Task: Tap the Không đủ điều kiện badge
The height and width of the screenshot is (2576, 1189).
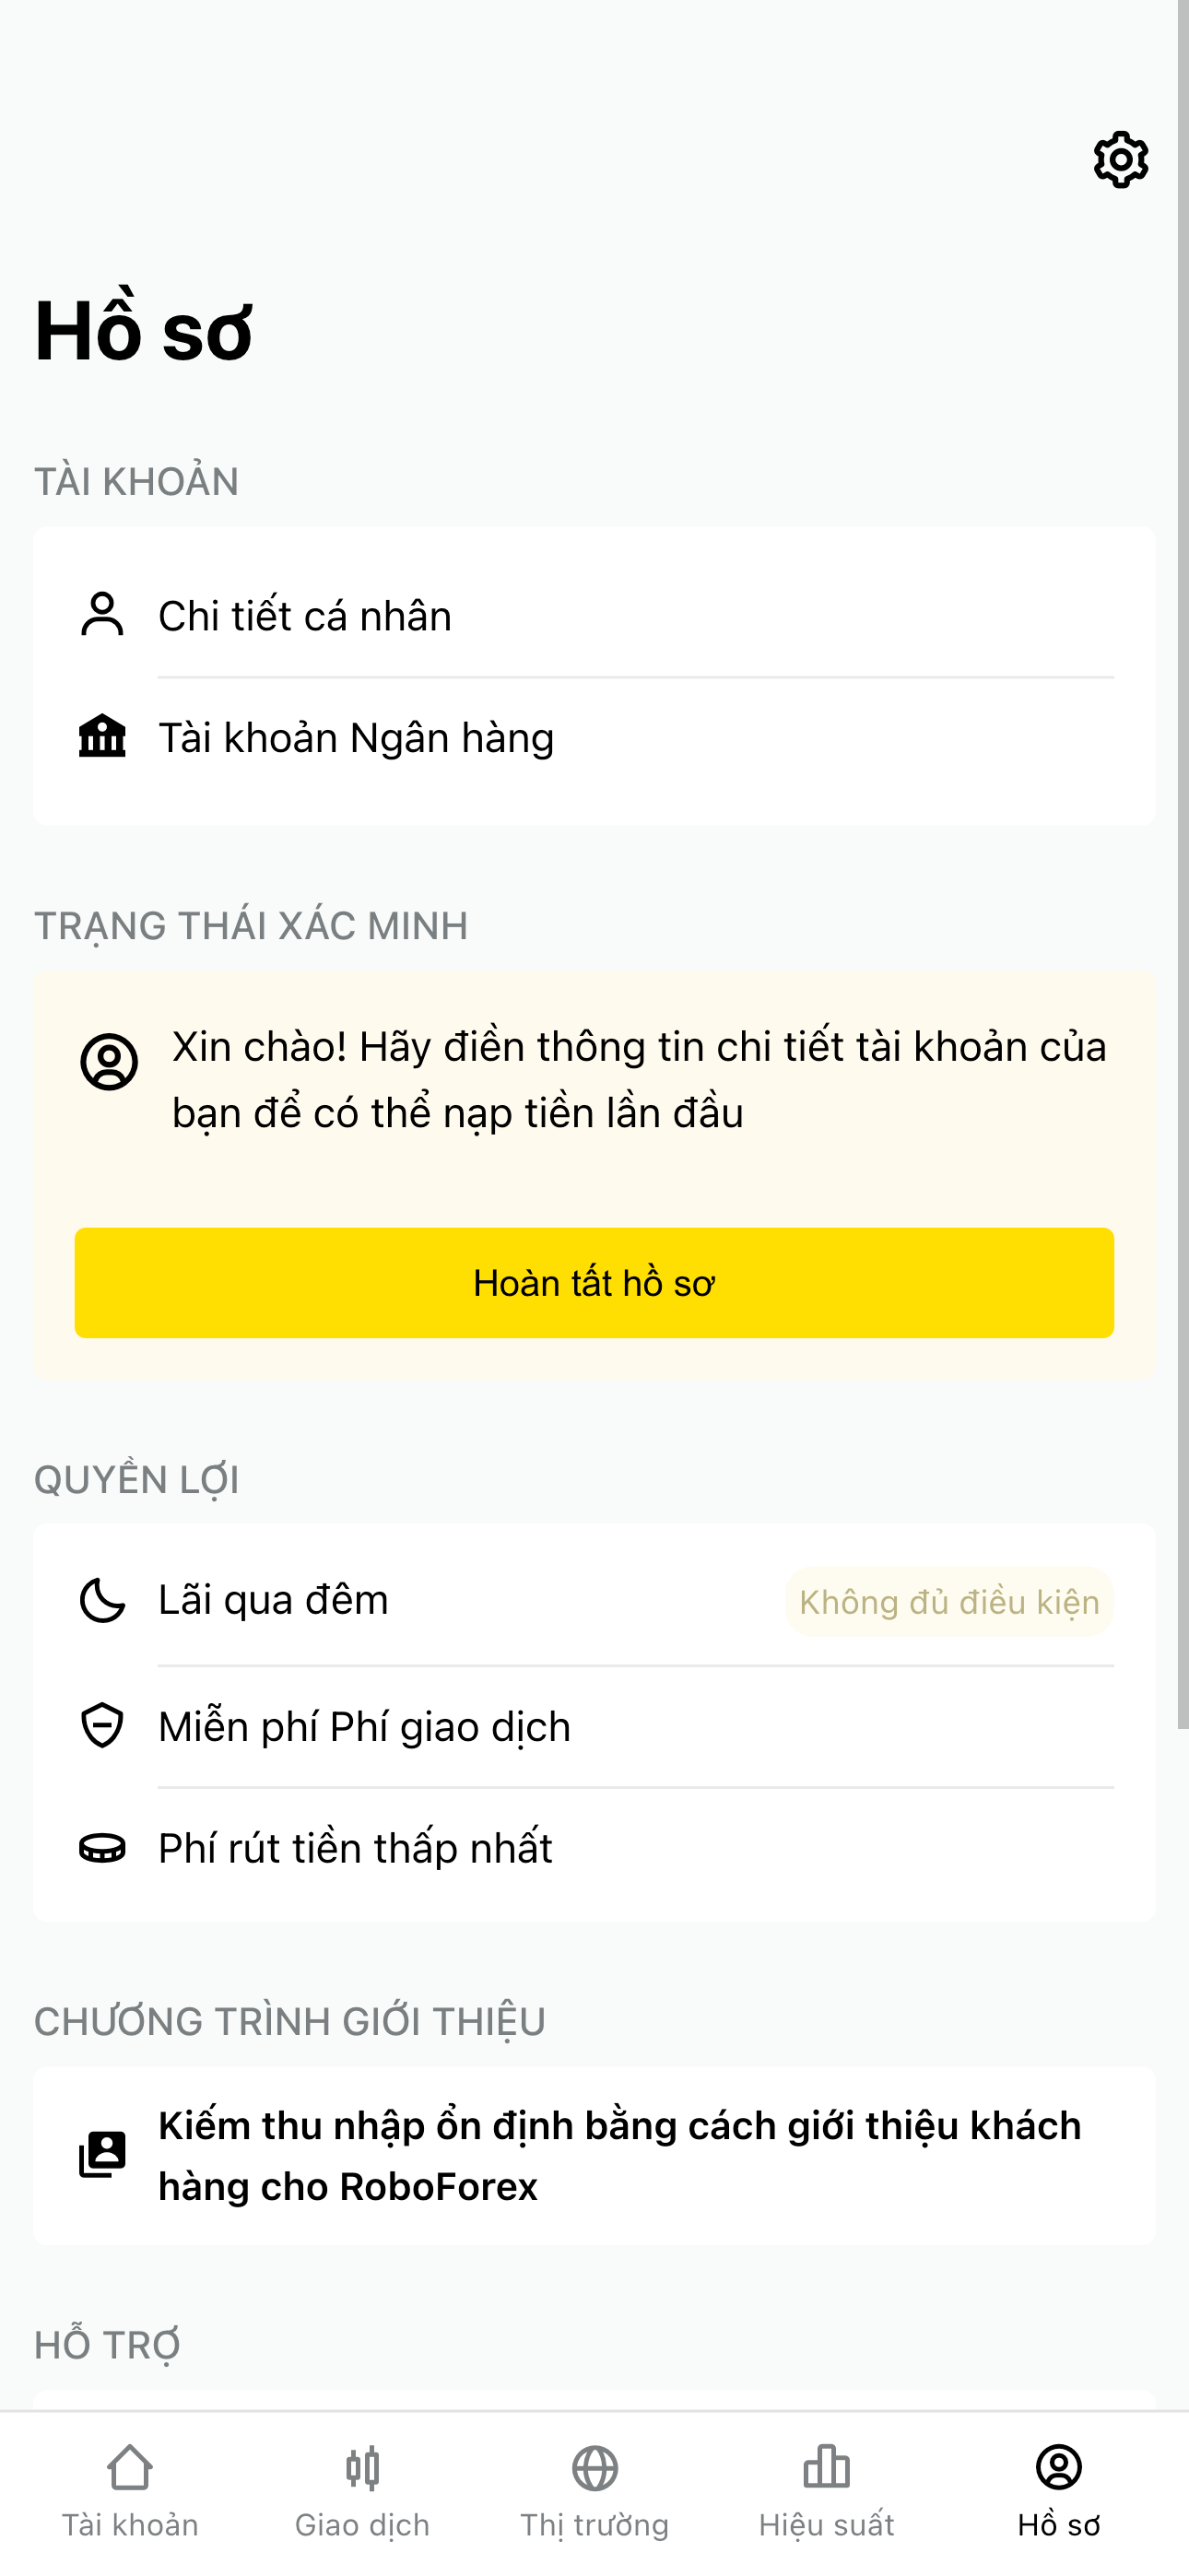Action: (x=949, y=1601)
